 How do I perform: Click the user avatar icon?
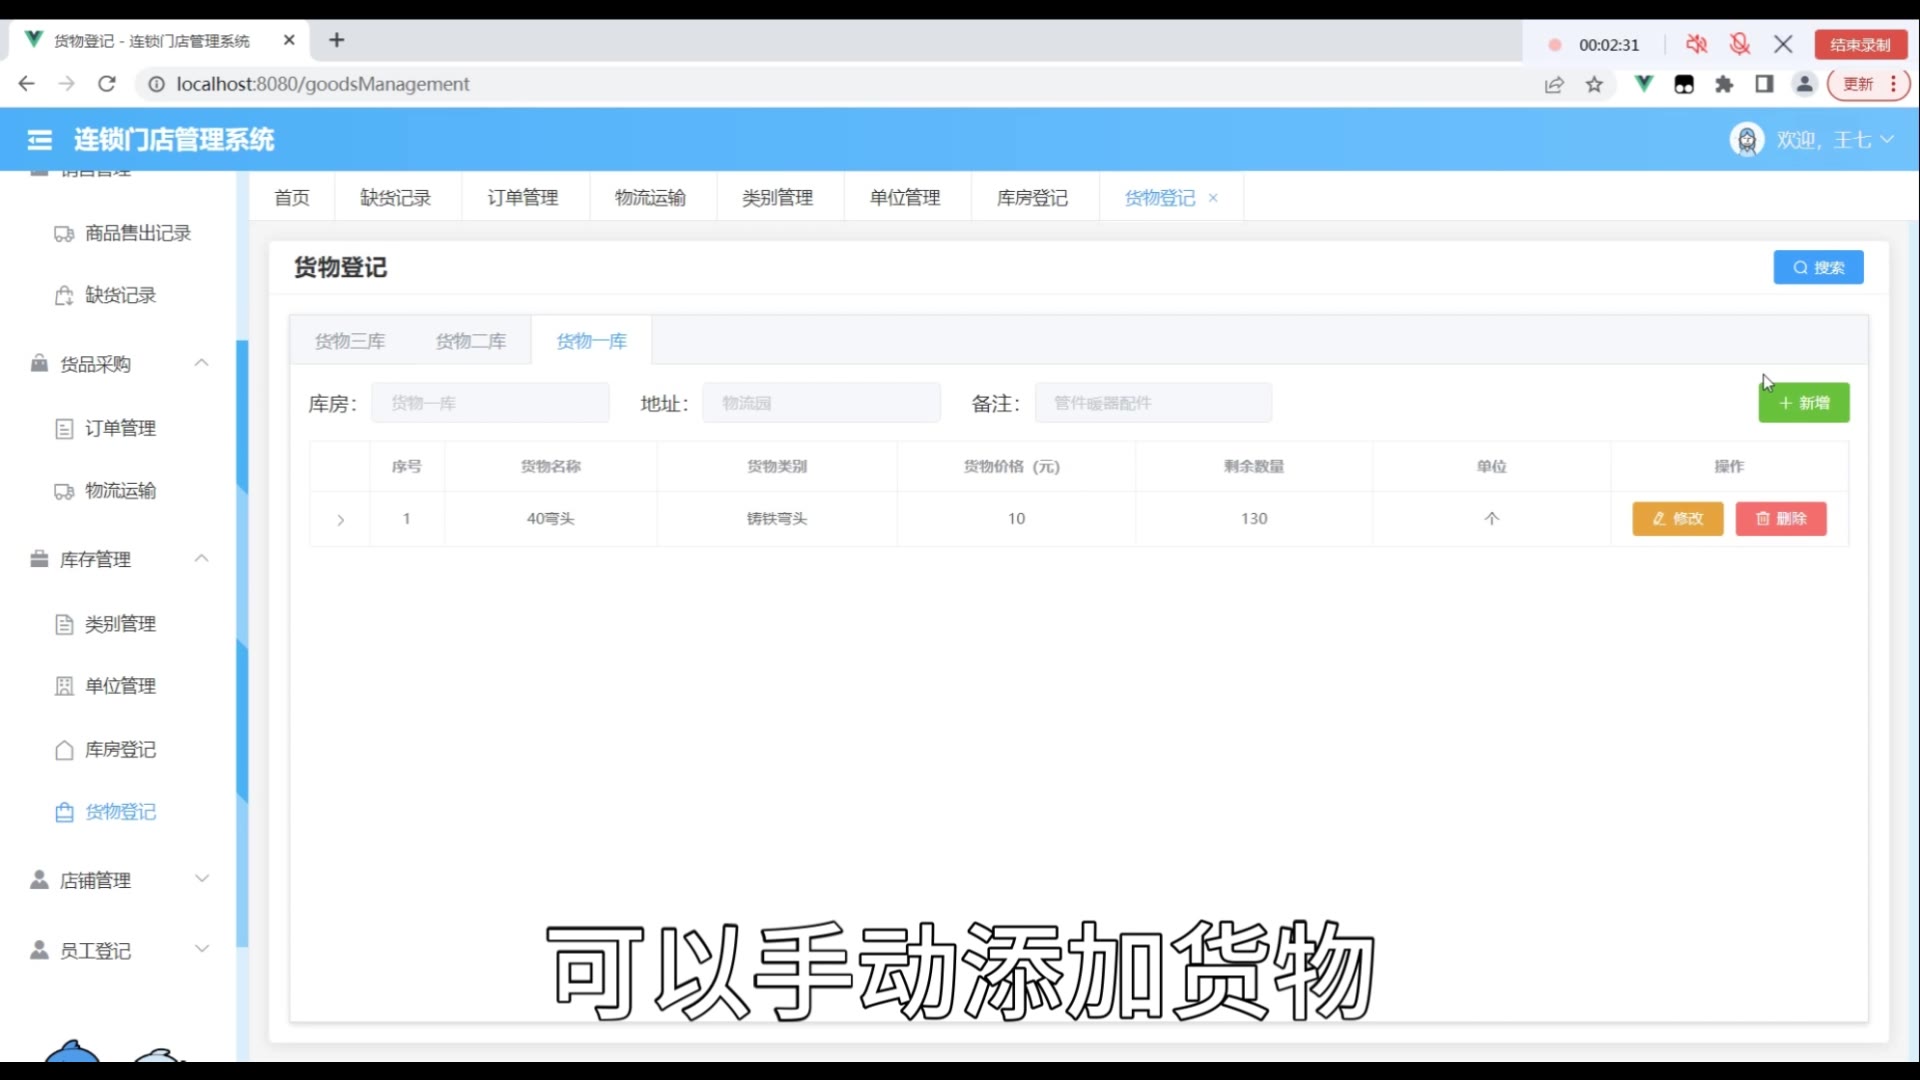1746,140
